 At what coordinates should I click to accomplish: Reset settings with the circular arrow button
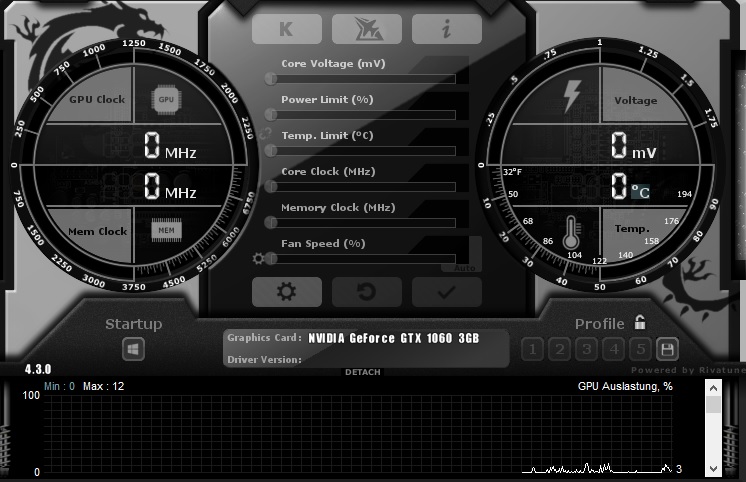(x=367, y=292)
